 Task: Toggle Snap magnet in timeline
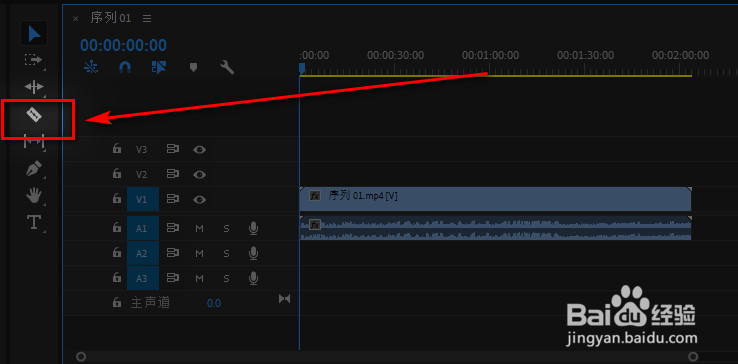click(x=125, y=68)
